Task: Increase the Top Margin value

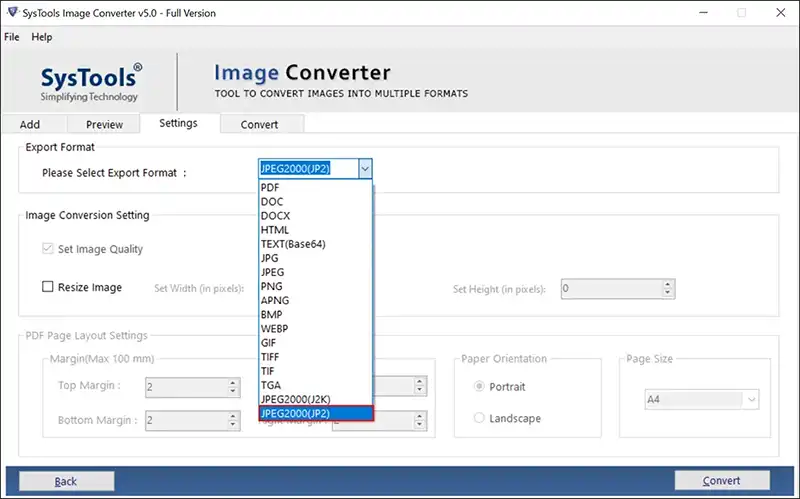Action: tap(233, 383)
